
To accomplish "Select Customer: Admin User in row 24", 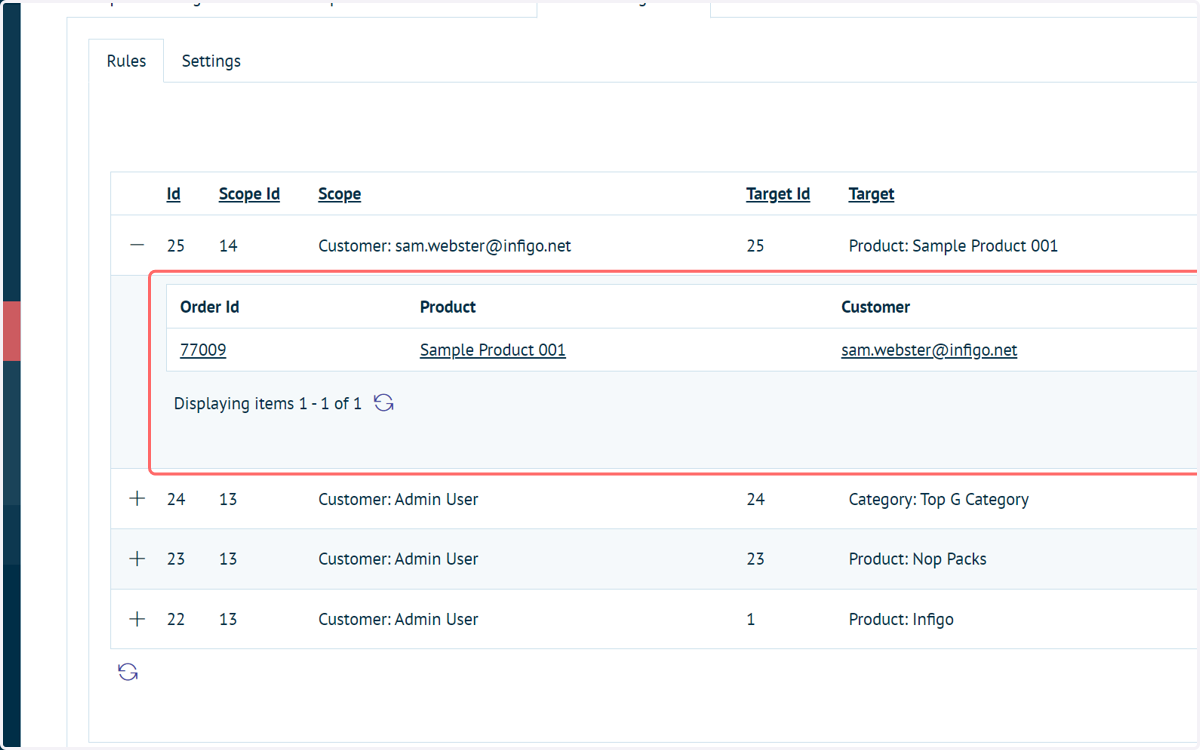I will tap(398, 499).
